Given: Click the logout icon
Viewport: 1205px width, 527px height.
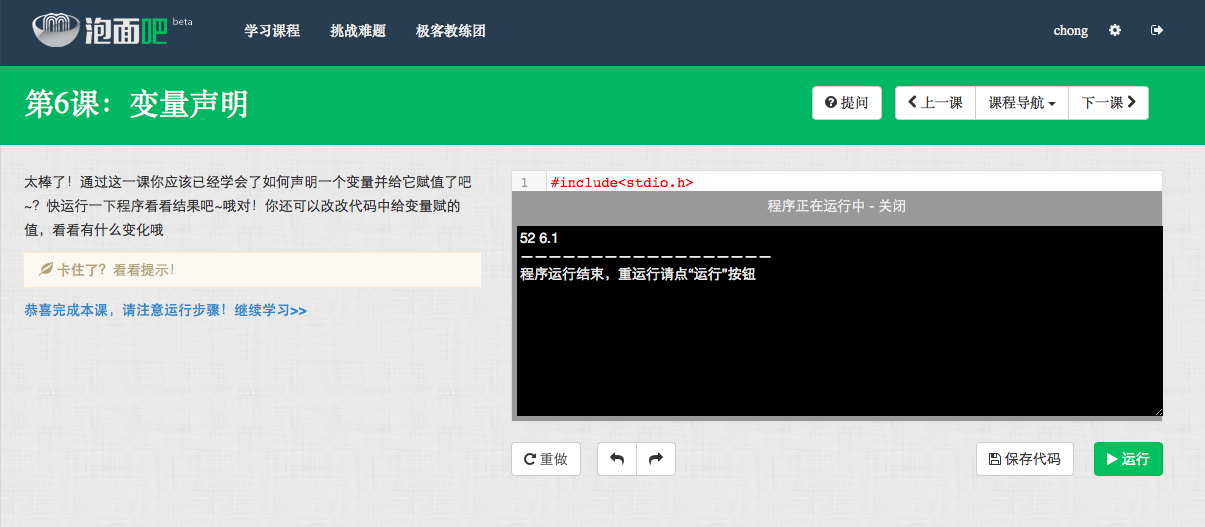Looking at the screenshot, I should click(x=1157, y=31).
